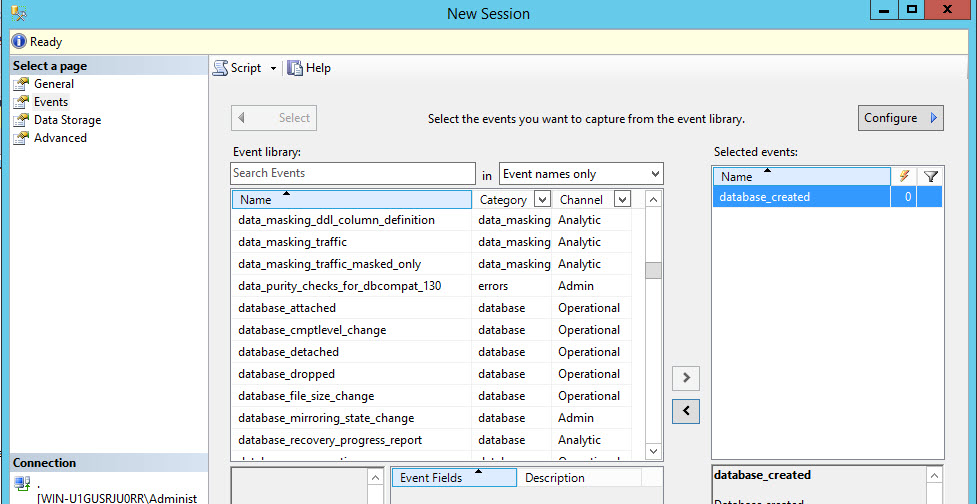
Task: Click the remove event left arrow button
Action: (686, 411)
